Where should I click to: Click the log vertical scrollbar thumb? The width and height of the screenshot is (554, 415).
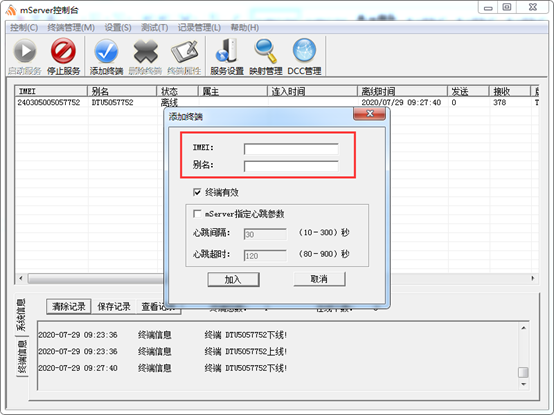(523, 372)
